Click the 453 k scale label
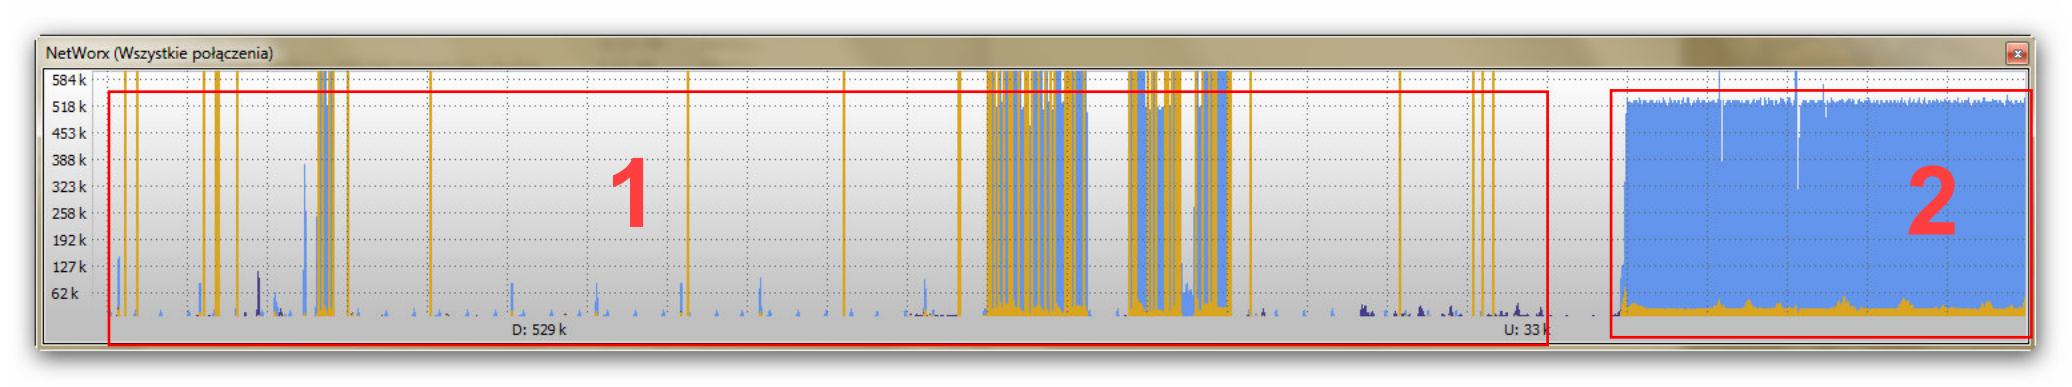Screen dimensions: 2072x387 click(x=69, y=134)
